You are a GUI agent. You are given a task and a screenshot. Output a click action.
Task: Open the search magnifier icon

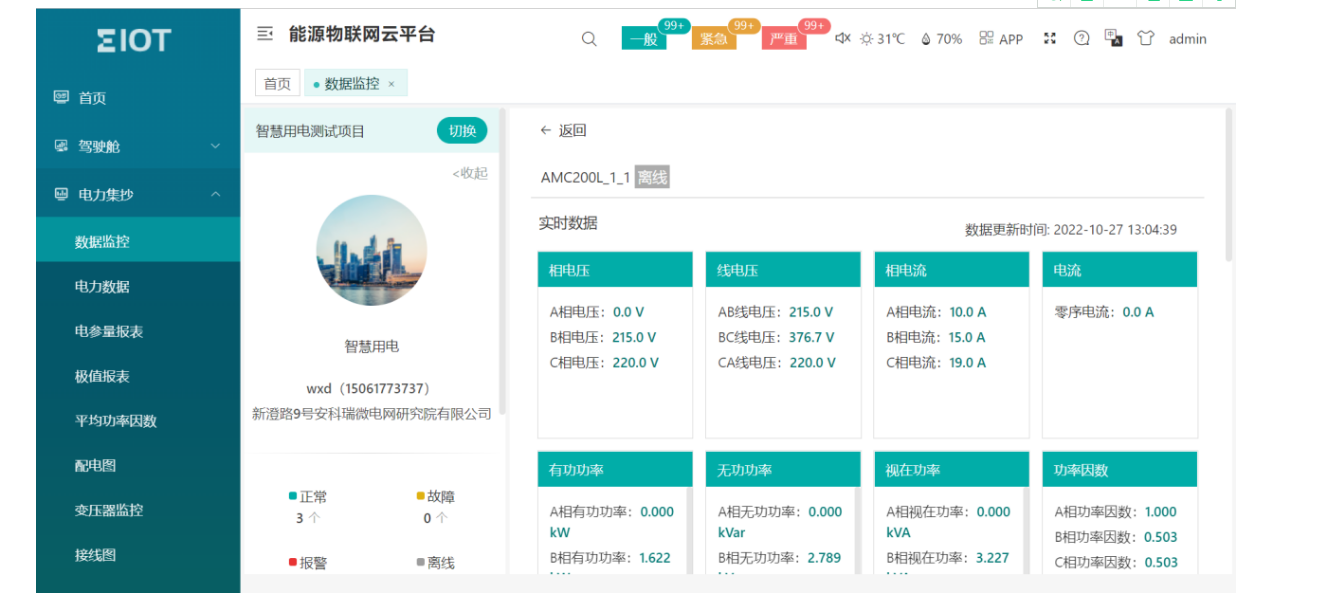coord(588,38)
